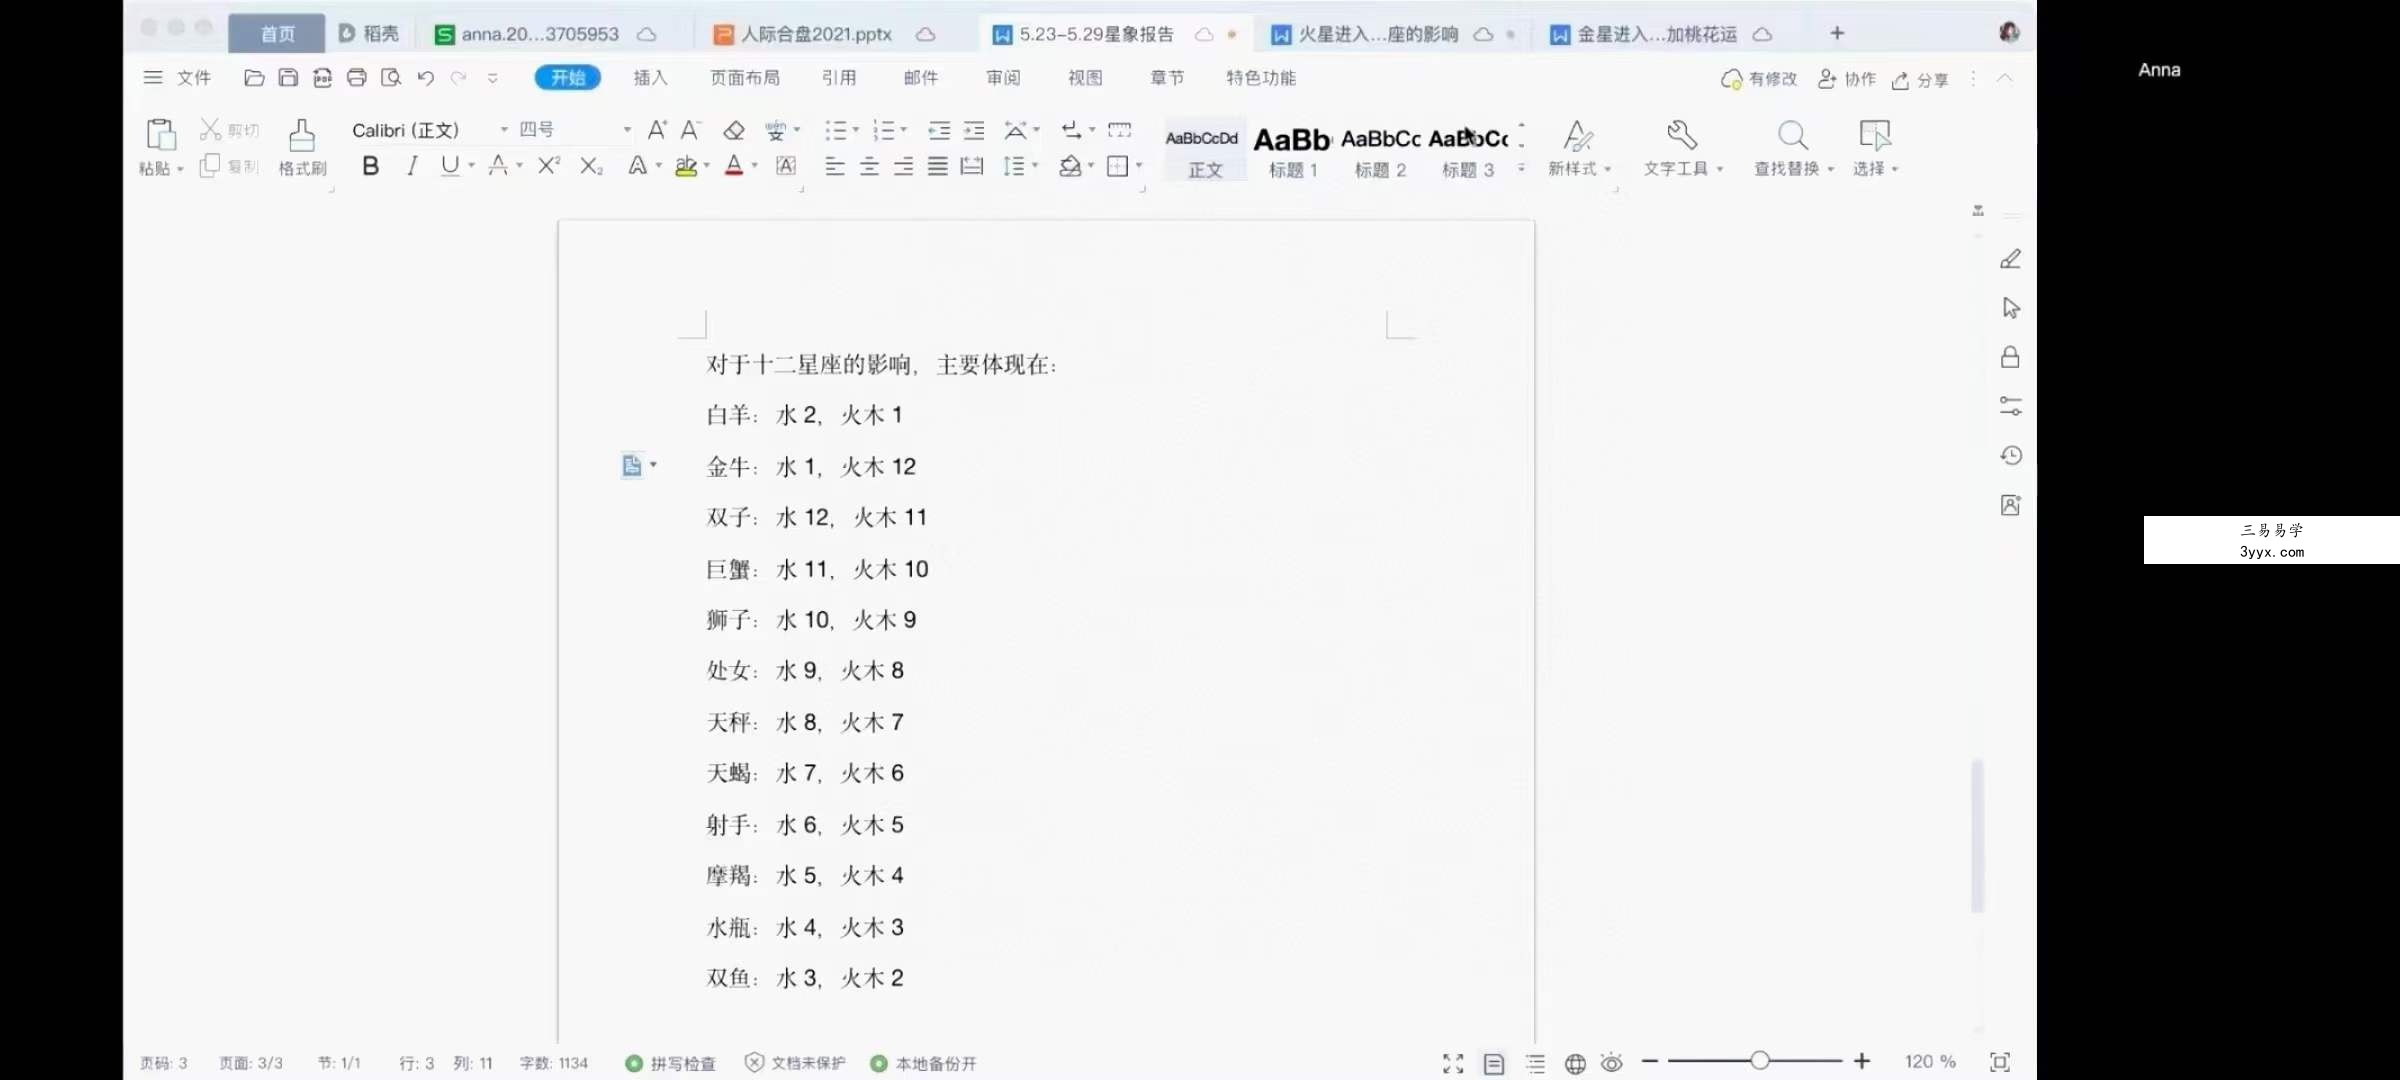Increase font size with larger A
Image resolution: width=2400 pixels, height=1080 pixels.
657,130
